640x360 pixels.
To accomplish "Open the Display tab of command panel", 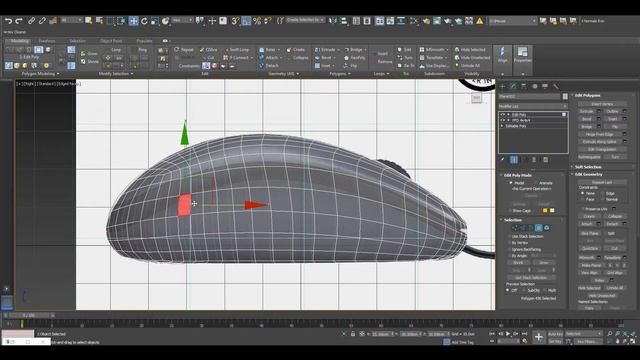I will (545, 86).
